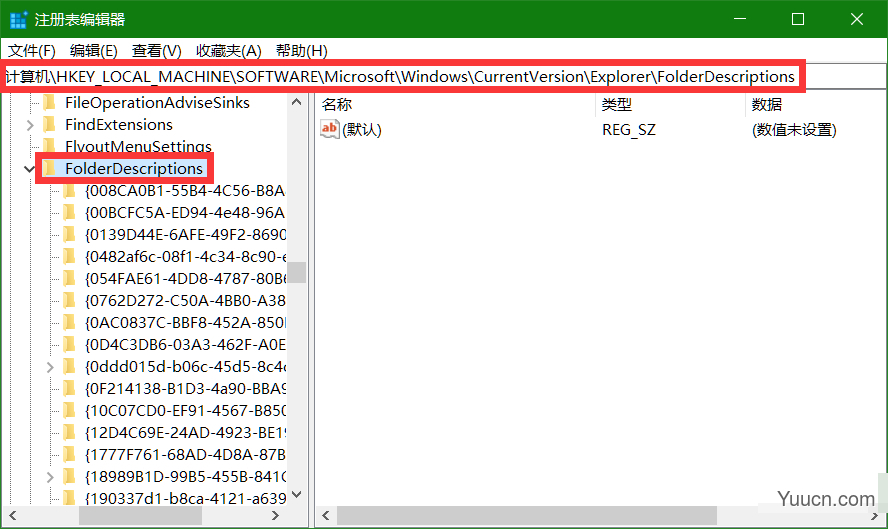Open the 文件(F) menu
This screenshot has width=888, height=529.
click(32, 51)
